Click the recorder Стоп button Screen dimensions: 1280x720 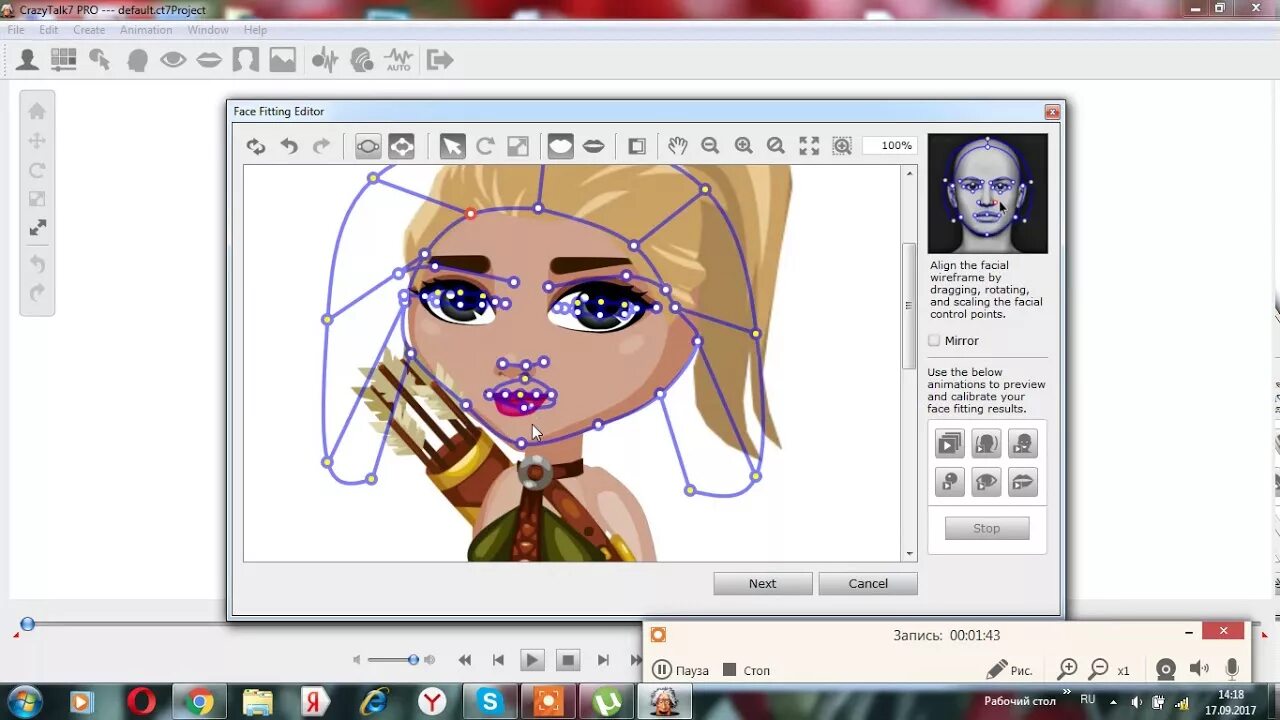[x=747, y=670]
